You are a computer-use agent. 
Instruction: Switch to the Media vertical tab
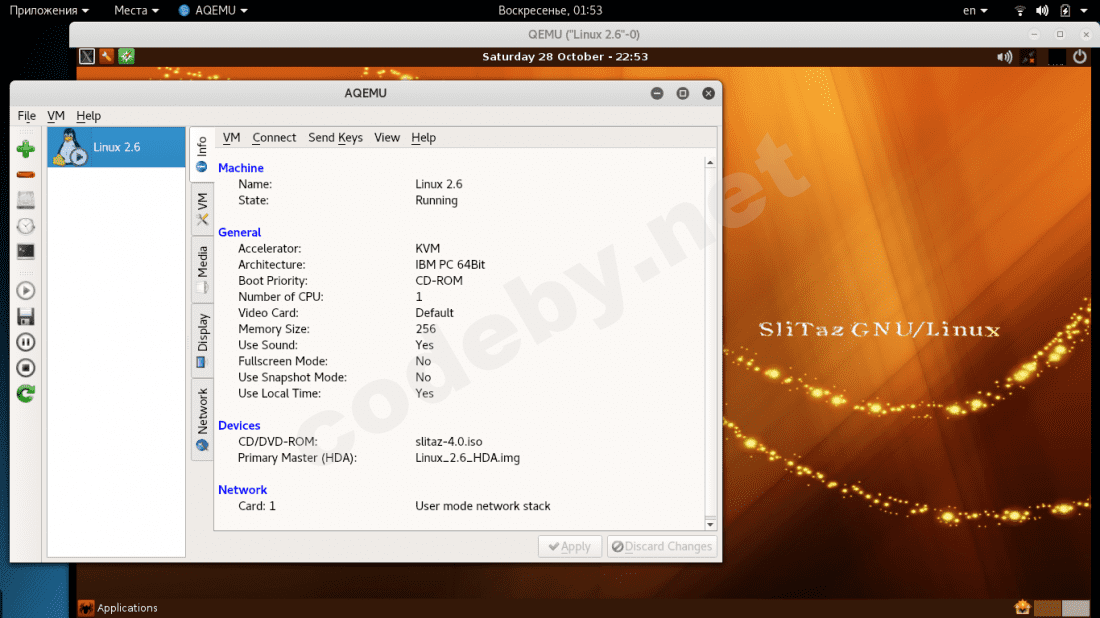(202, 270)
